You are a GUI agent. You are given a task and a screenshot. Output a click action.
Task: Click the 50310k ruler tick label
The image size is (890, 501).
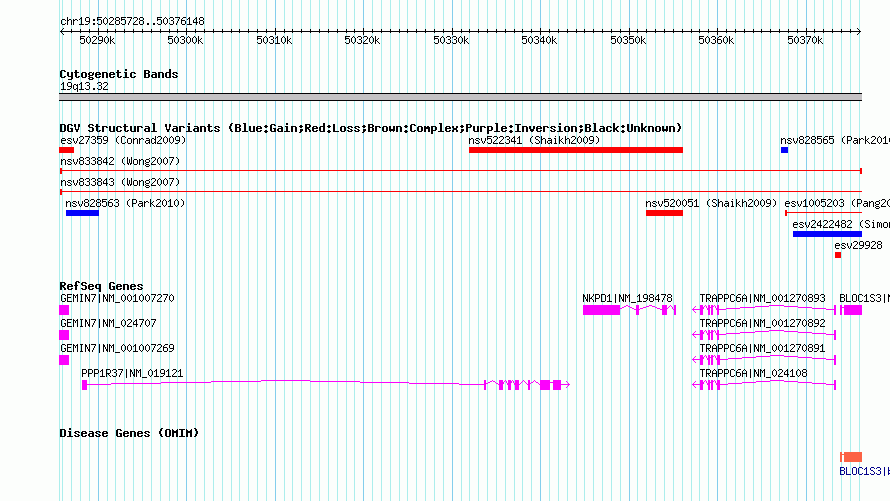point(274,40)
